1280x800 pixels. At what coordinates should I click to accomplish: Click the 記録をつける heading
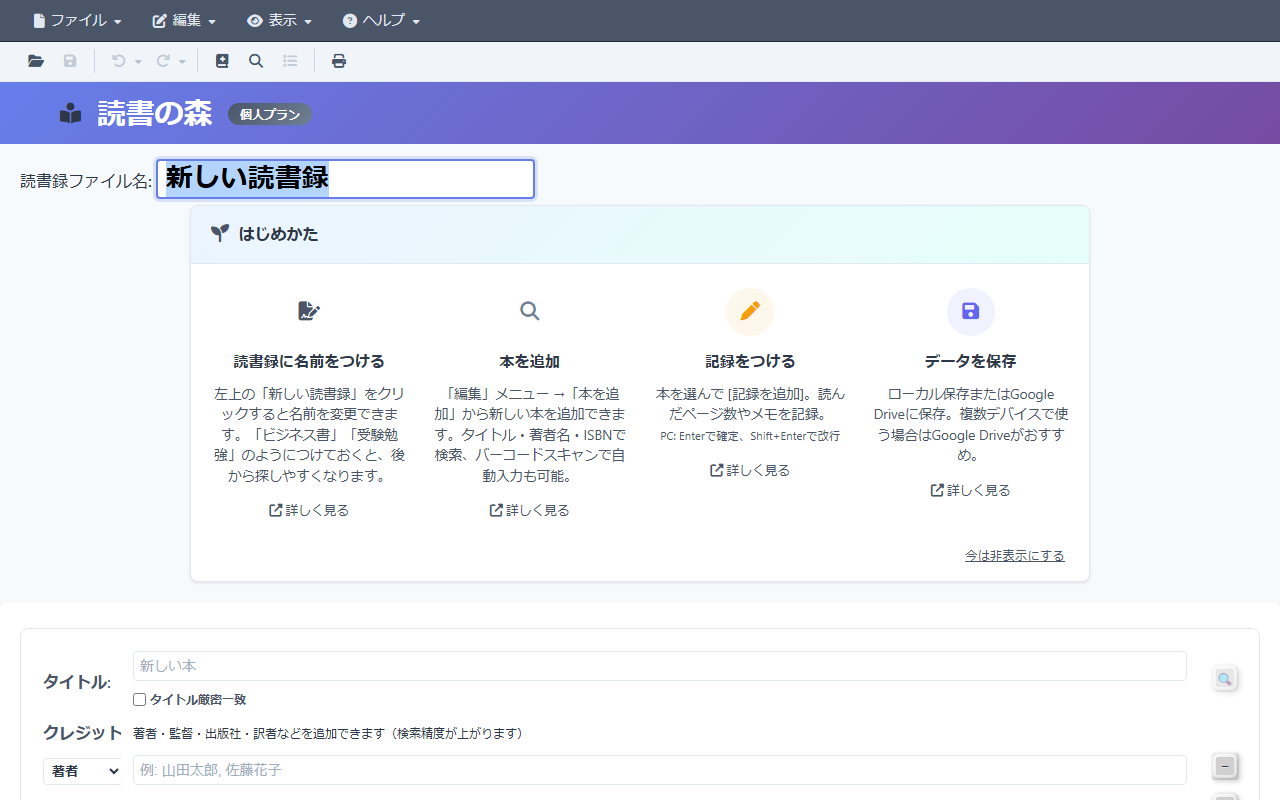point(750,361)
